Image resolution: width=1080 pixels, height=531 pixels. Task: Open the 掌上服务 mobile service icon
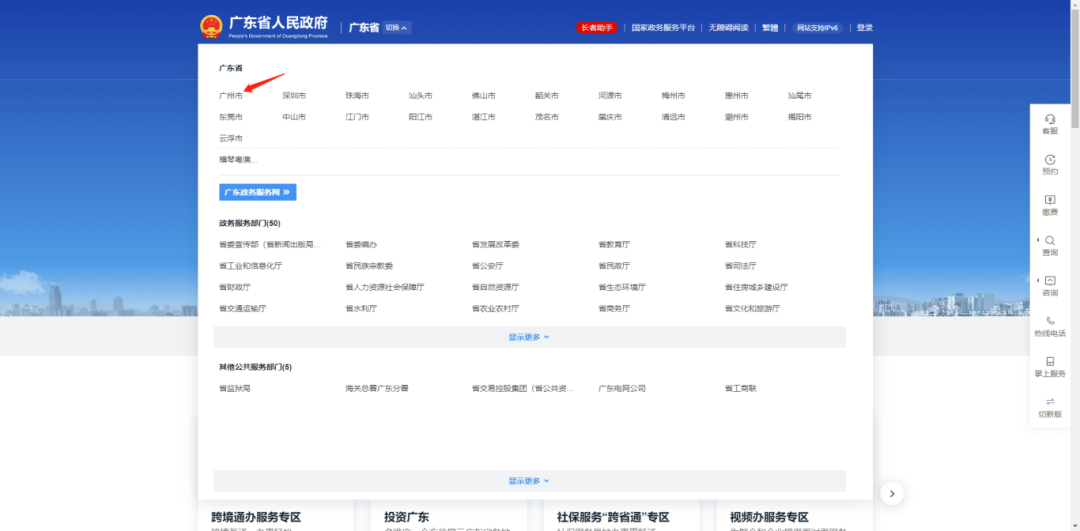(1050, 367)
